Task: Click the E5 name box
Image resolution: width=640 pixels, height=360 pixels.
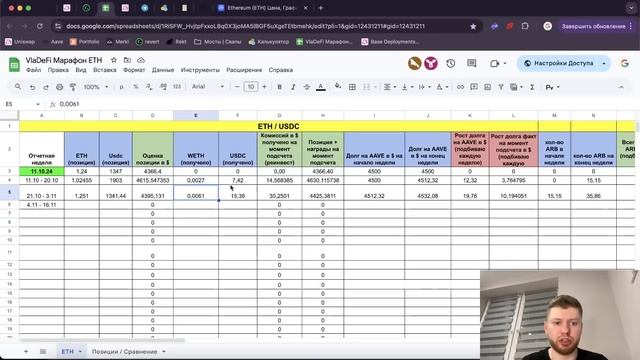Action: [x=22, y=104]
